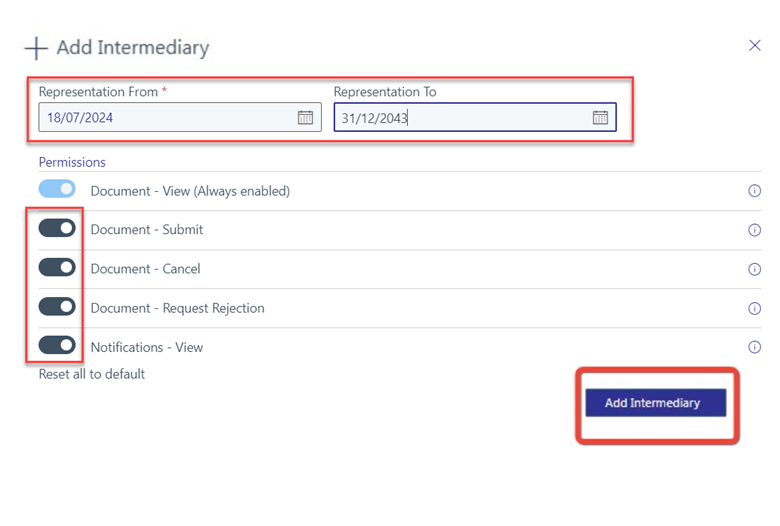The height and width of the screenshot is (526, 780).
Task: Show info for Notifications - View permission
Action: tap(755, 348)
